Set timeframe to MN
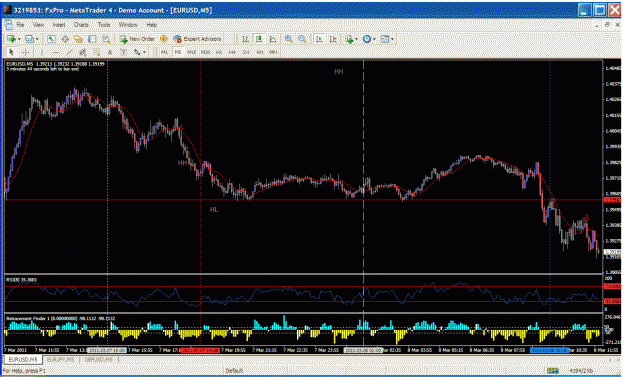Viewport: 625px width, 377px height. click(273, 52)
